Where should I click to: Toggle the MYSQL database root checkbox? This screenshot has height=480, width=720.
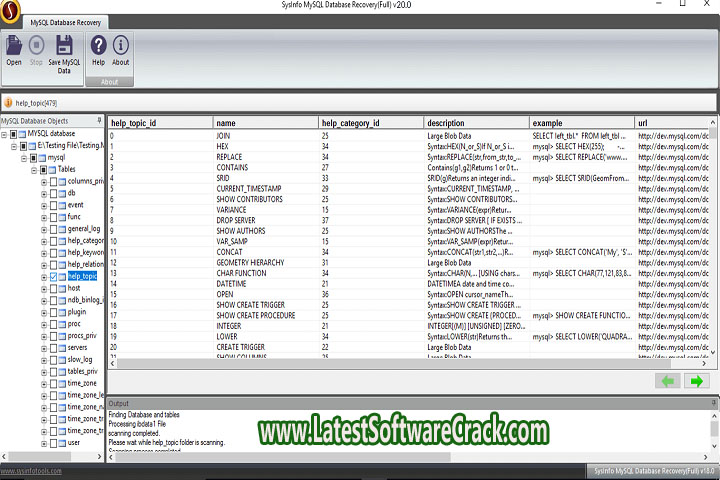(13, 134)
